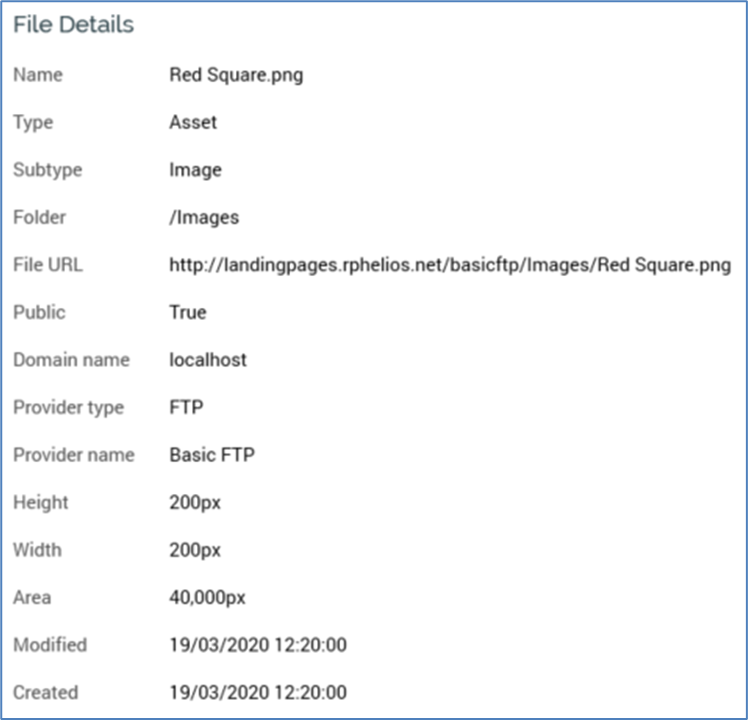Click the File URL label

pos(47,265)
